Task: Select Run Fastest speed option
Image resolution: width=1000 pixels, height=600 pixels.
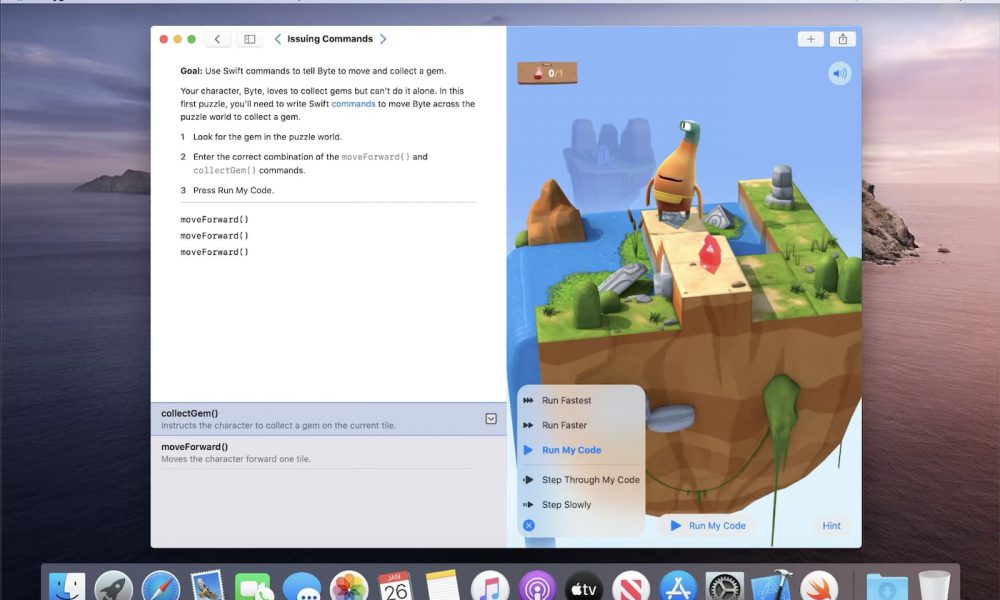Action: pyautogui.click(x=566, y=400)
